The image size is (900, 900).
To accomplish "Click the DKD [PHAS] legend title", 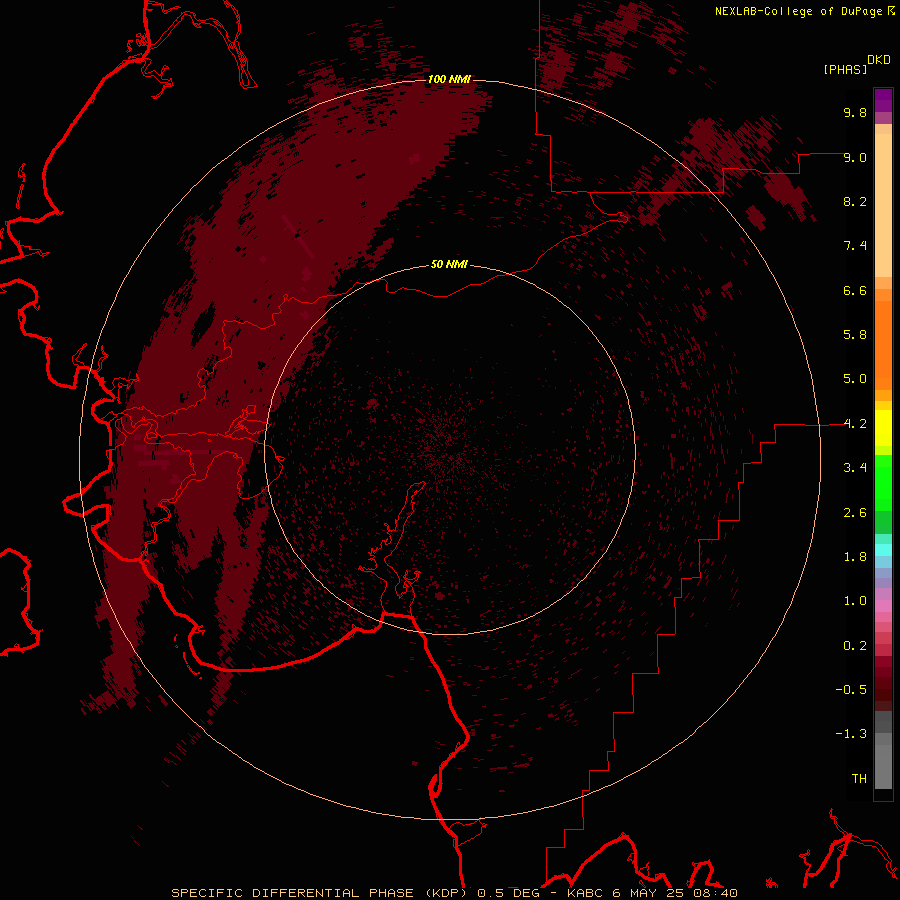I will click(856, 64).
